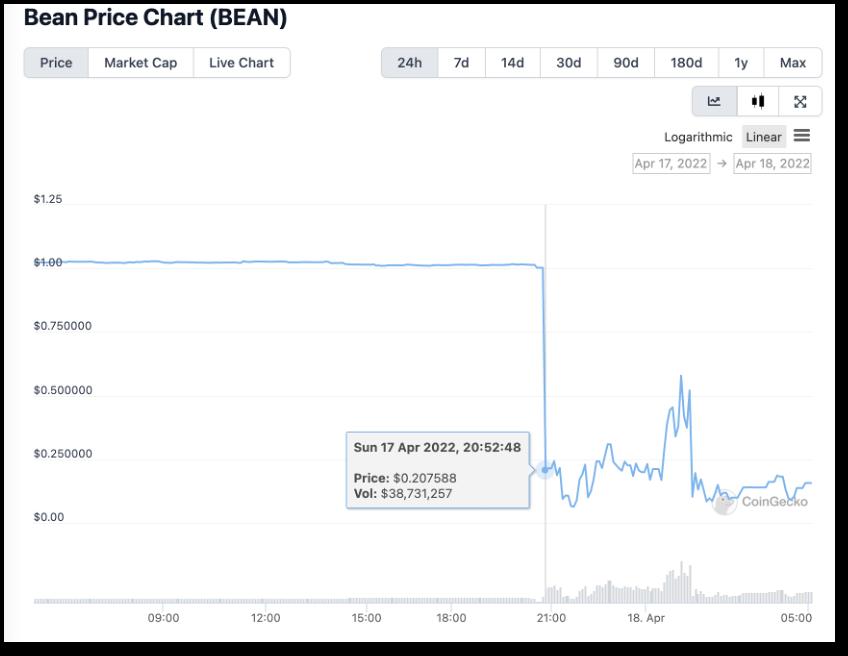
Task: Select the 24h time range
Action: point(409,62)
